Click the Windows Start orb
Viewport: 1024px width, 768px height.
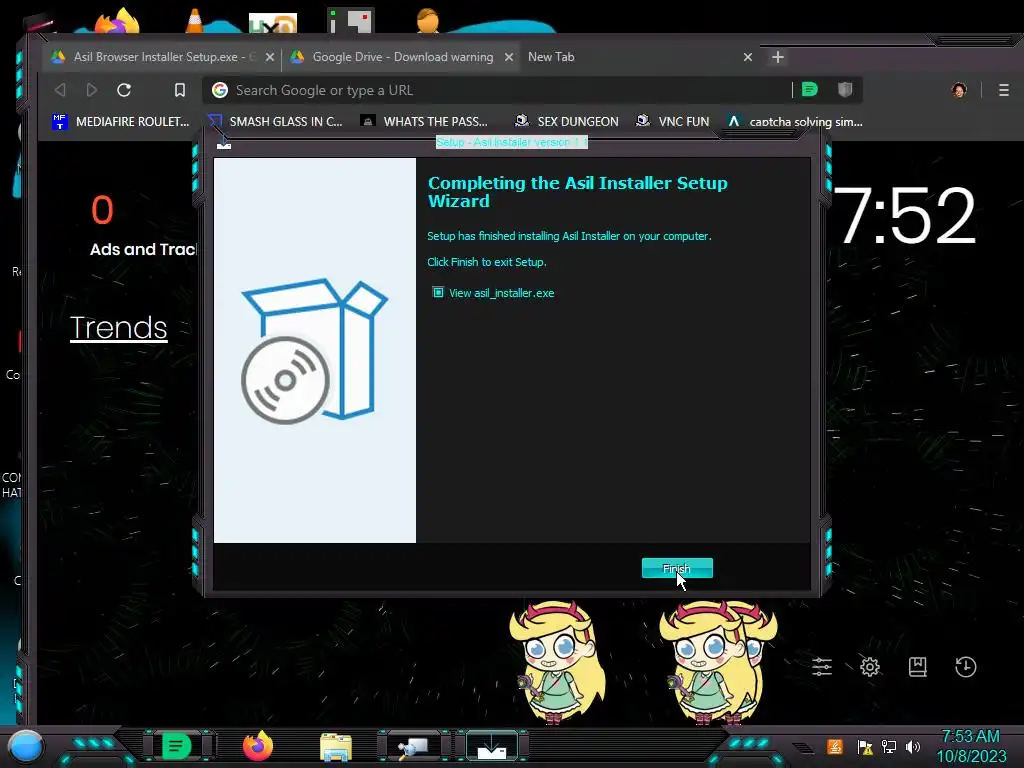pos(26,746)
